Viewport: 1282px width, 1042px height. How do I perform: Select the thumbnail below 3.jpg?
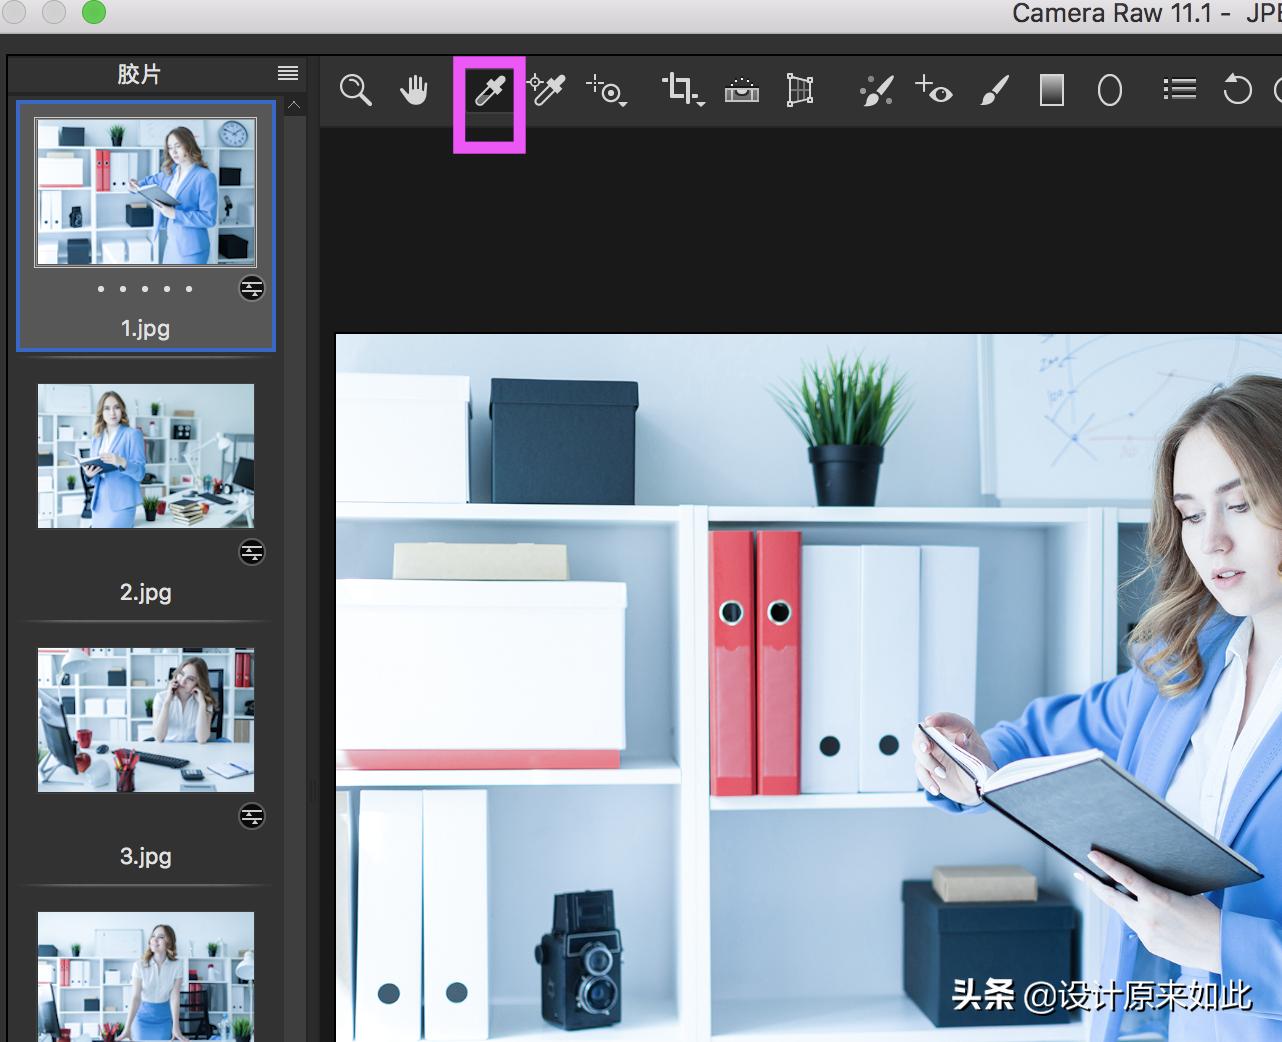click(x=146, y=977)
